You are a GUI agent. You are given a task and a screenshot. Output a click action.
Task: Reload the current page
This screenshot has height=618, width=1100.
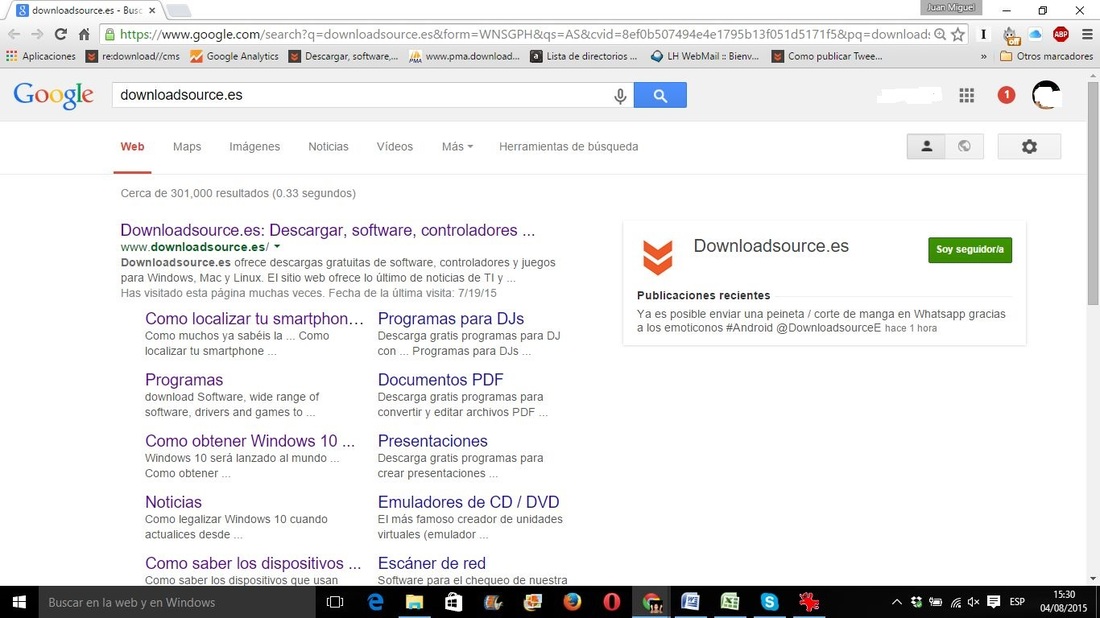tap(61, 34)
